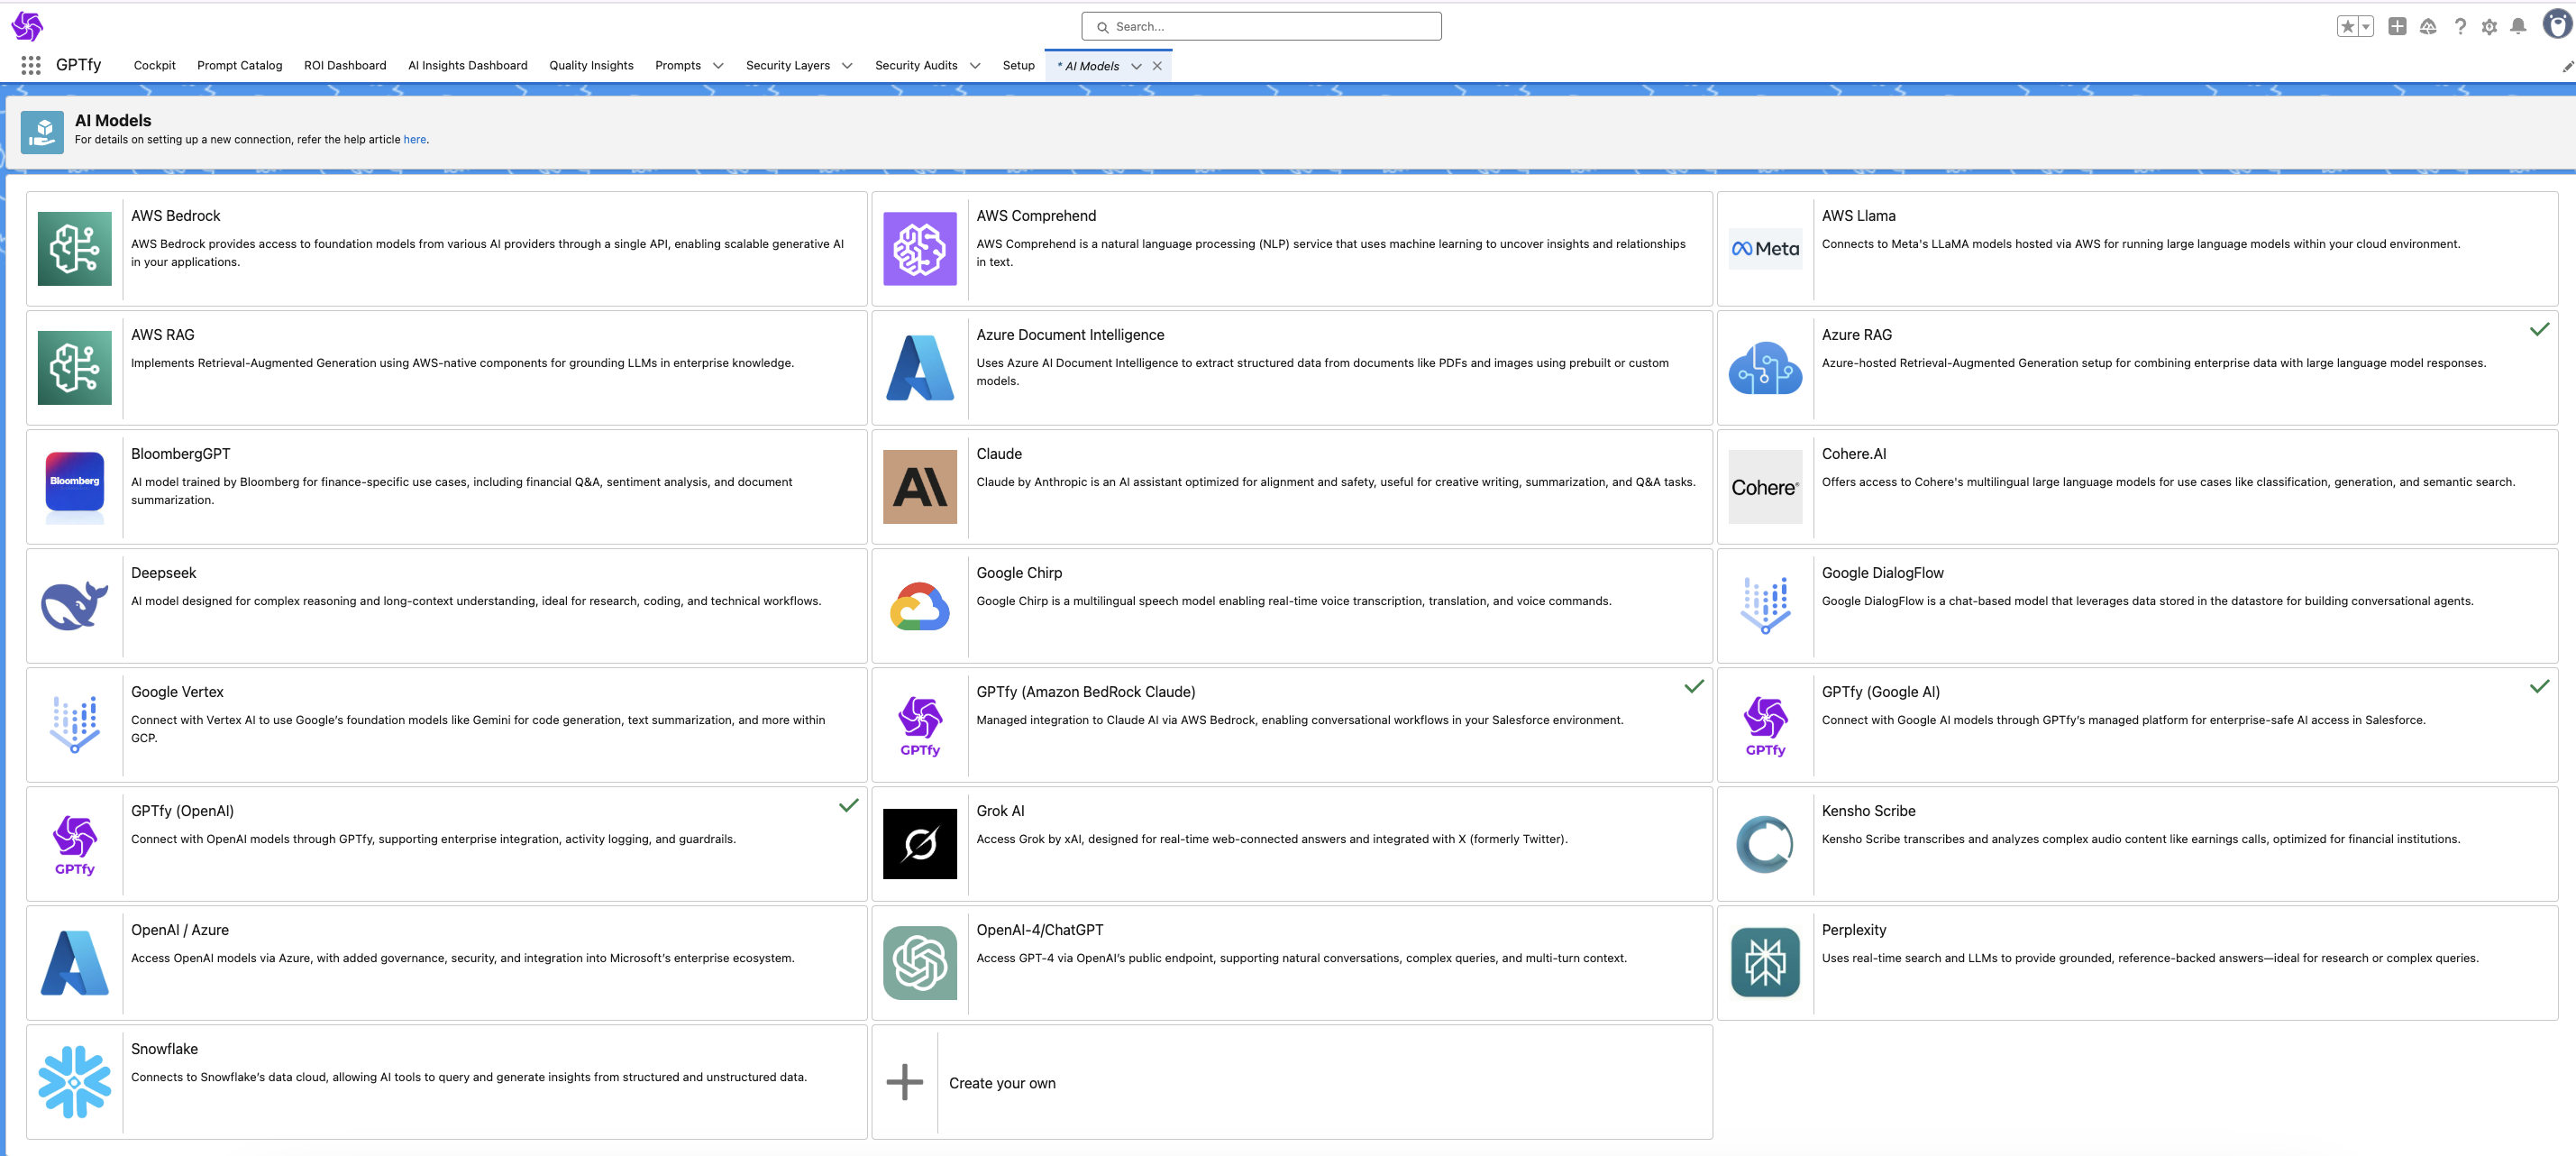Select the Snowflake card title
Viewport: 2576px width, 1156px height.
click(x=165, y=1049)
